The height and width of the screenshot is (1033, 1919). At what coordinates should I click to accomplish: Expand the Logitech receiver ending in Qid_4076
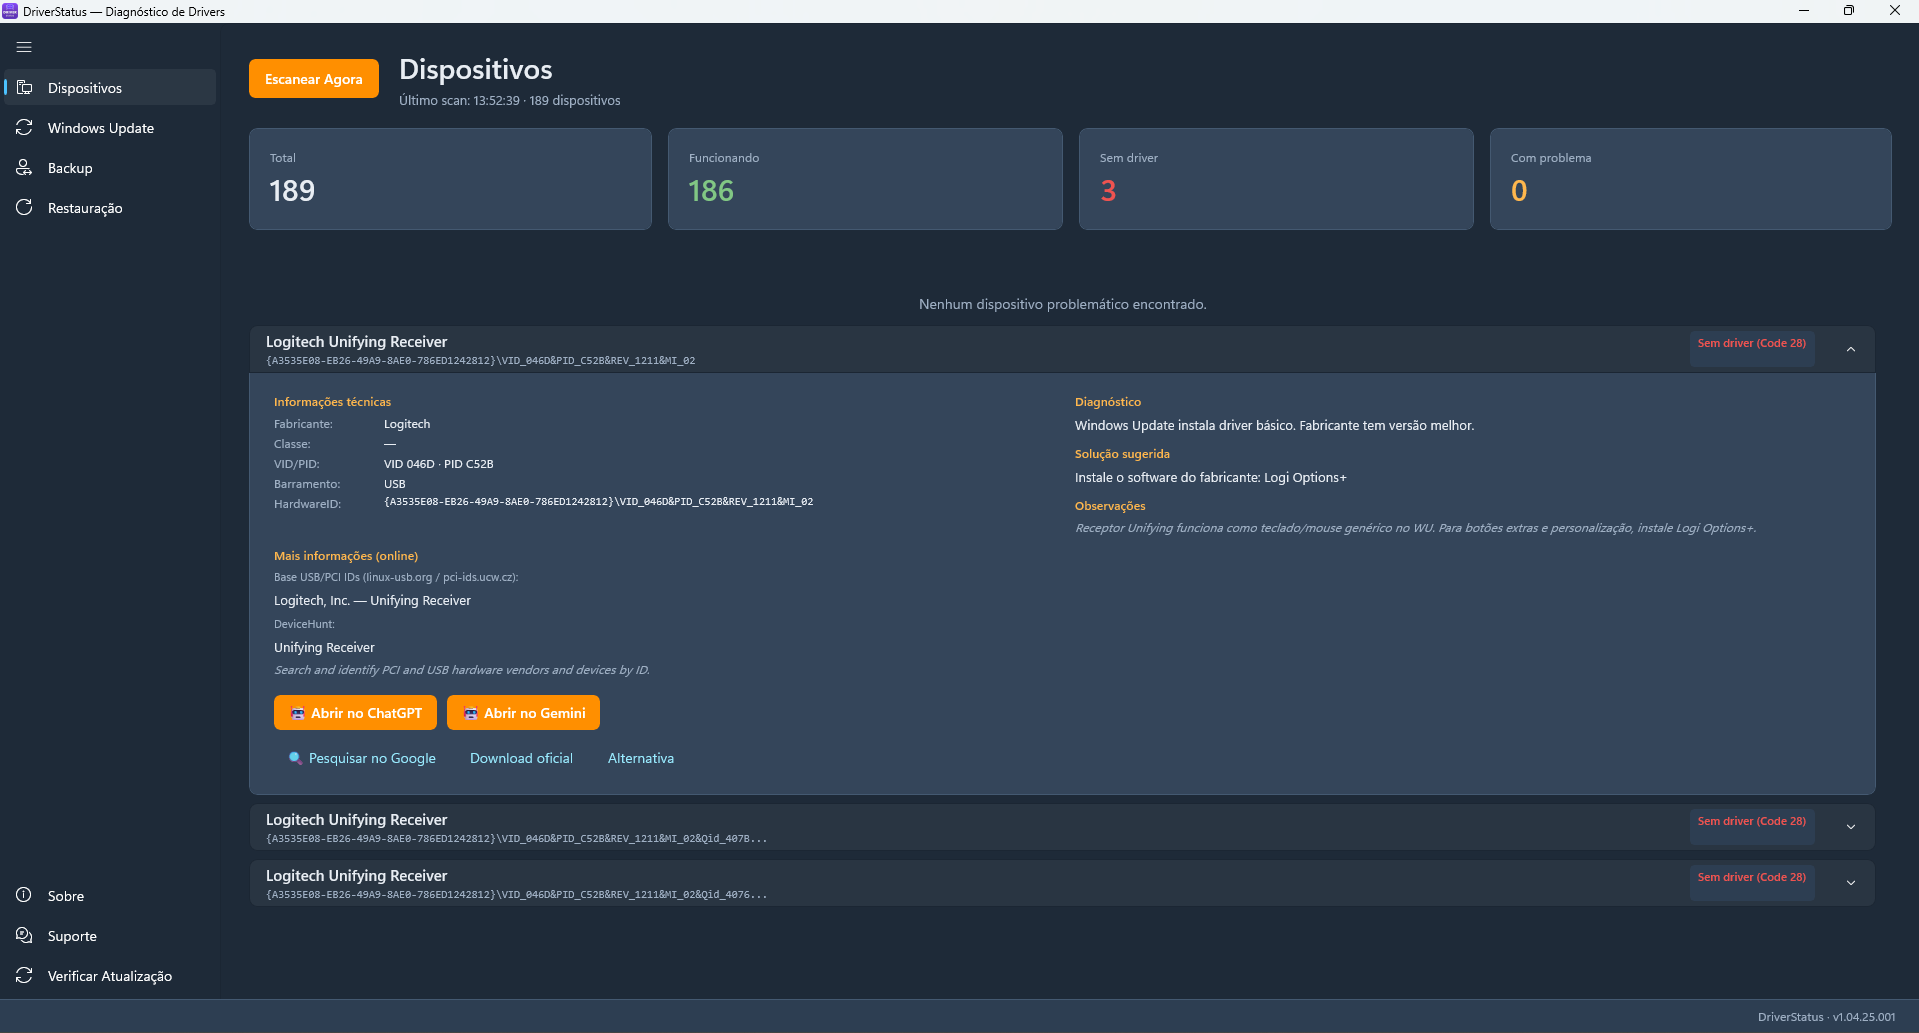1851,883
